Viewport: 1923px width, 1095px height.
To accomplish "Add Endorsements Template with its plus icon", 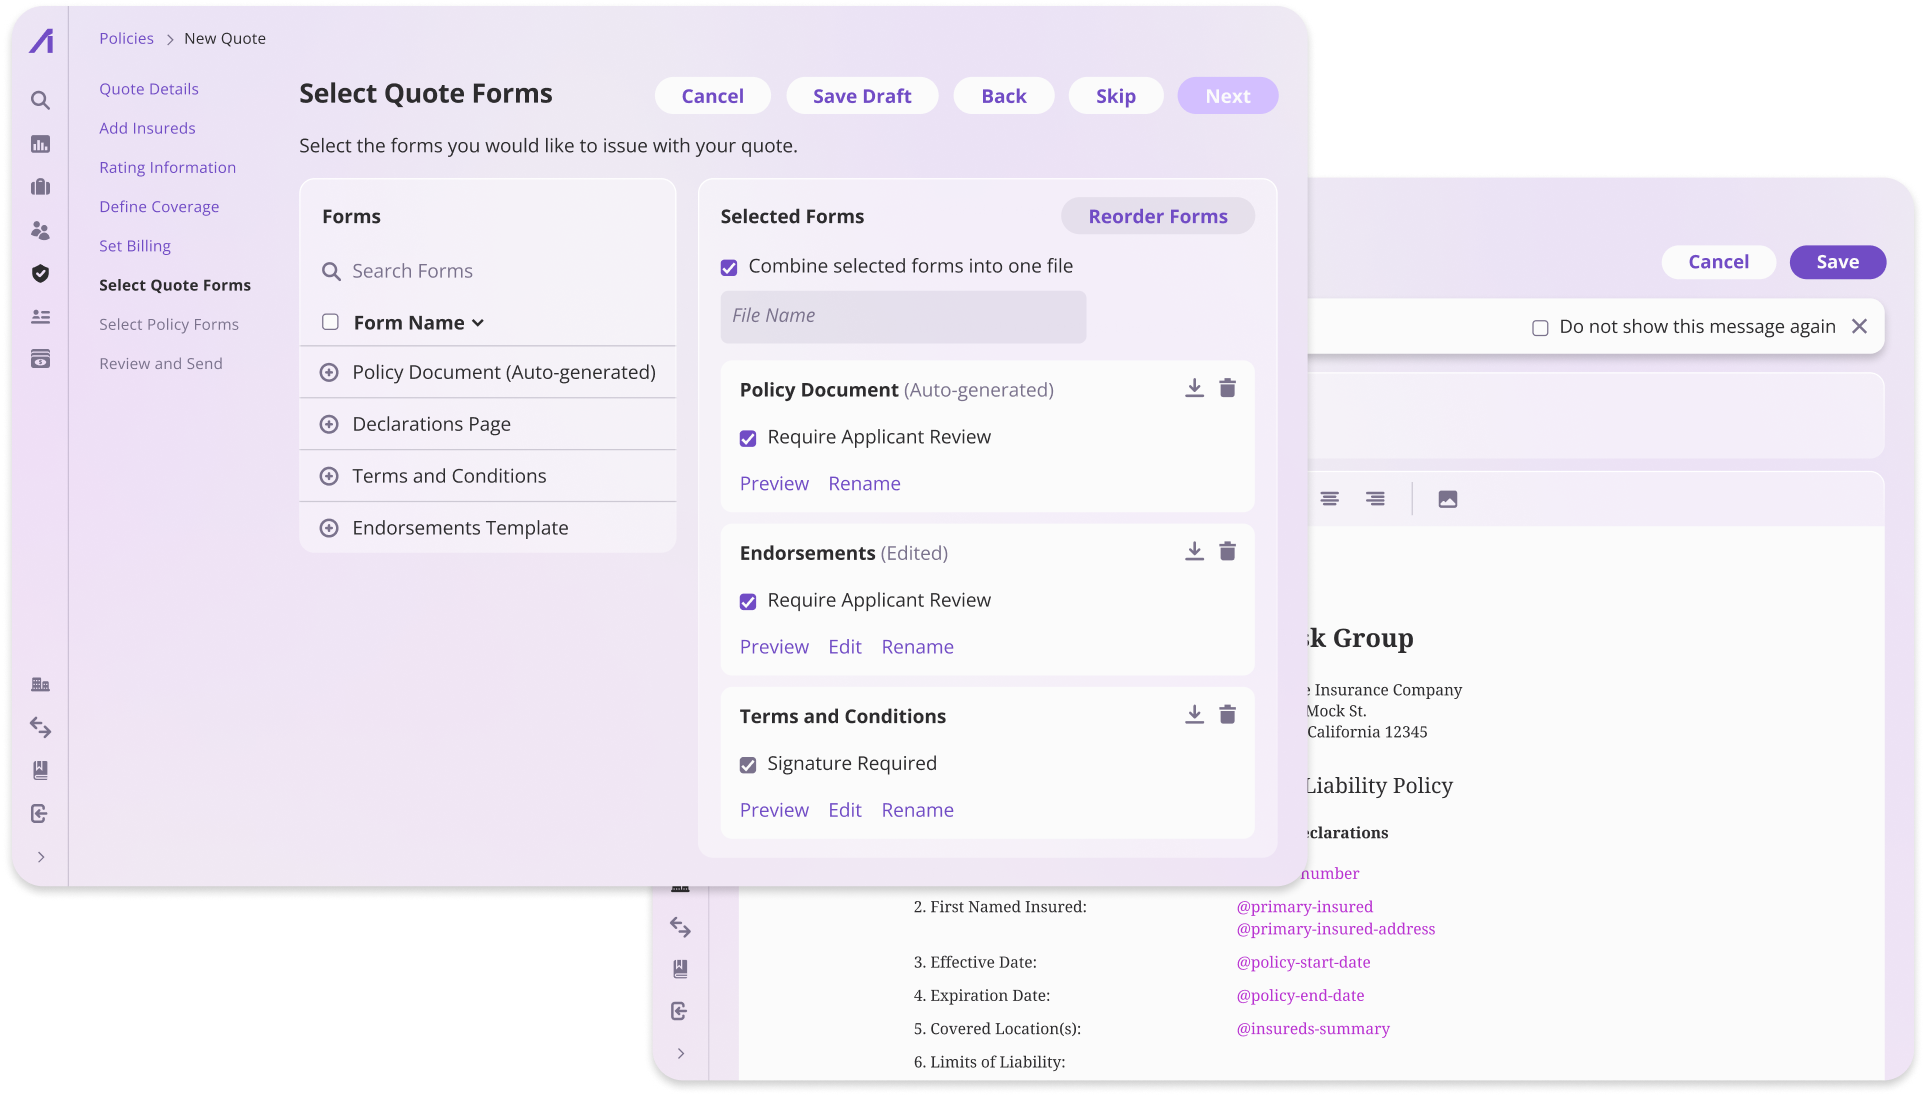I will click(x=329, y=528).
